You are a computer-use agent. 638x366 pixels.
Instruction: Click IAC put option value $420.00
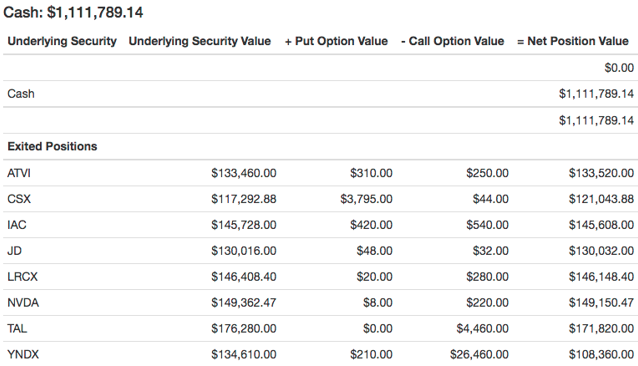[x=371, y=225]
